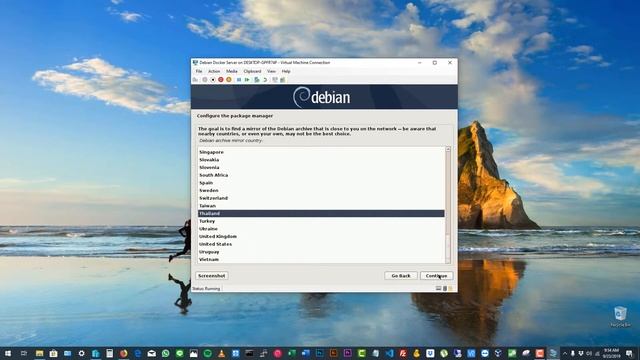Launch VLC media player from the taskbar
Viewport: 640px width, 360px height.
222,353
